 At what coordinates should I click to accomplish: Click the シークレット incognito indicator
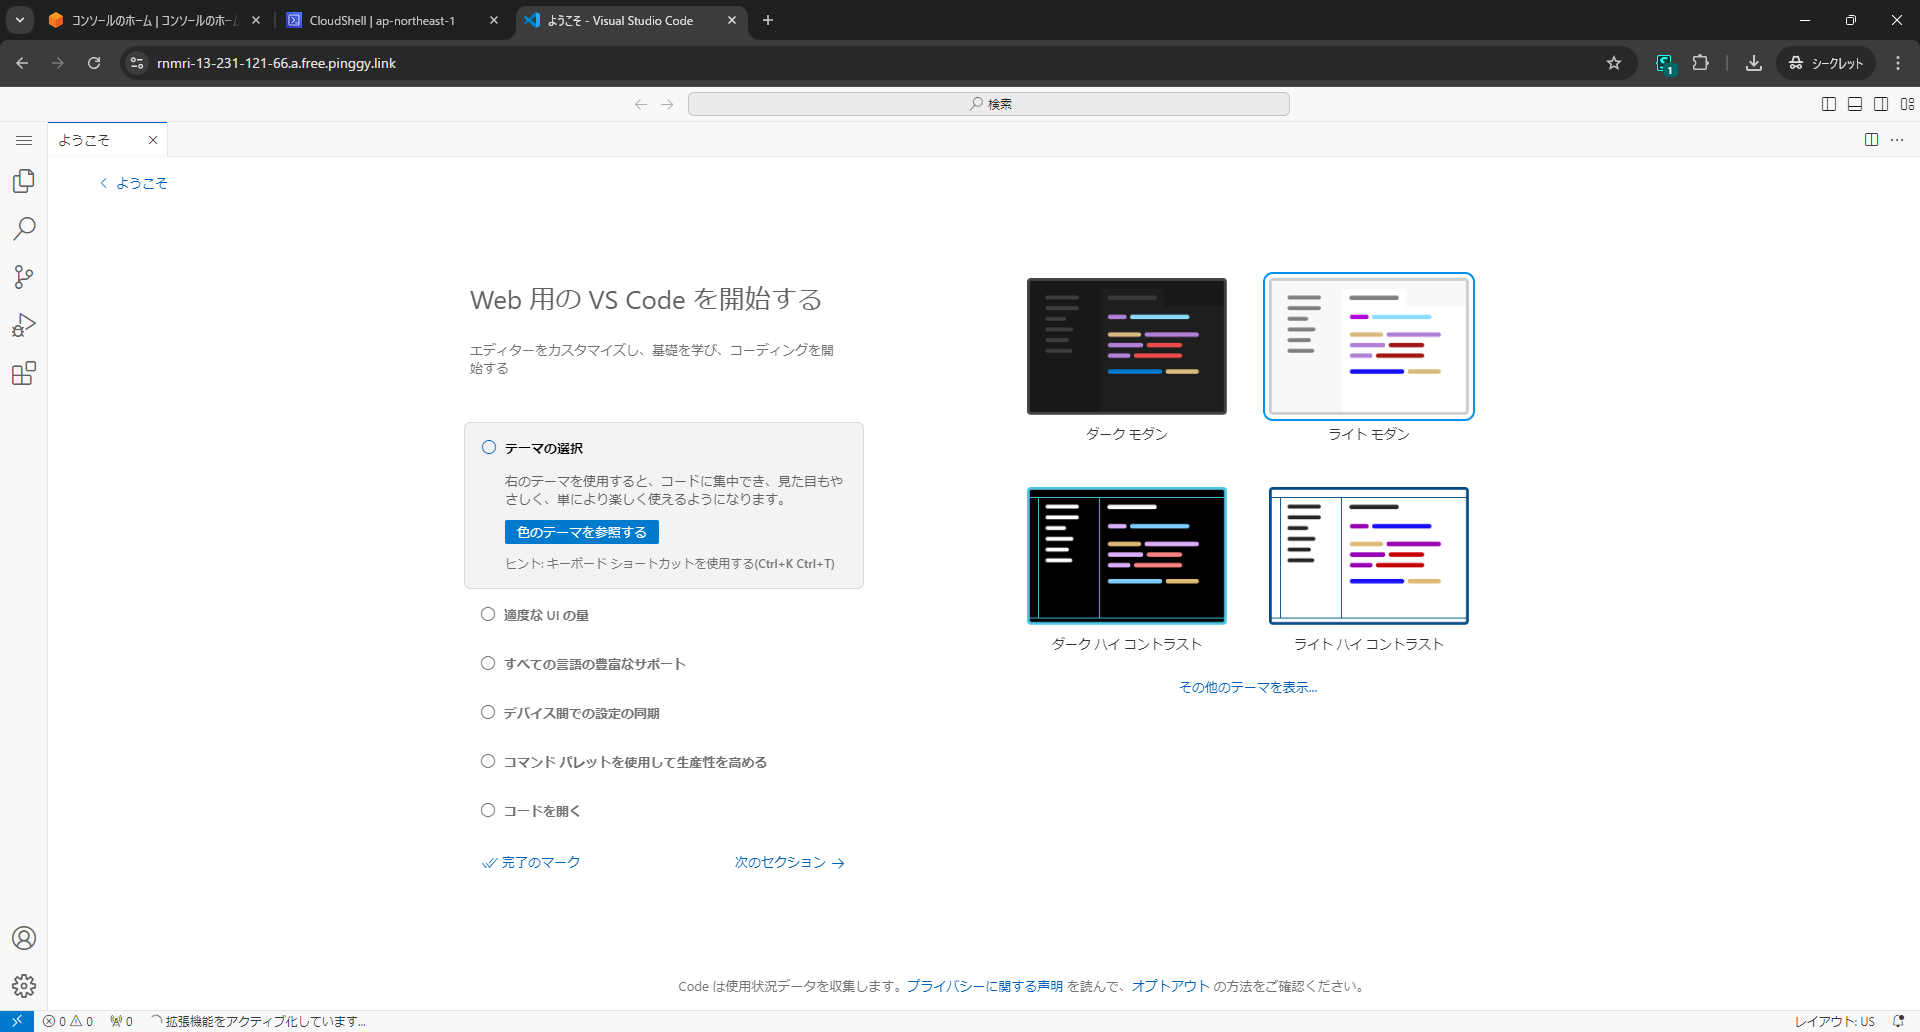tap(1827, 63)
